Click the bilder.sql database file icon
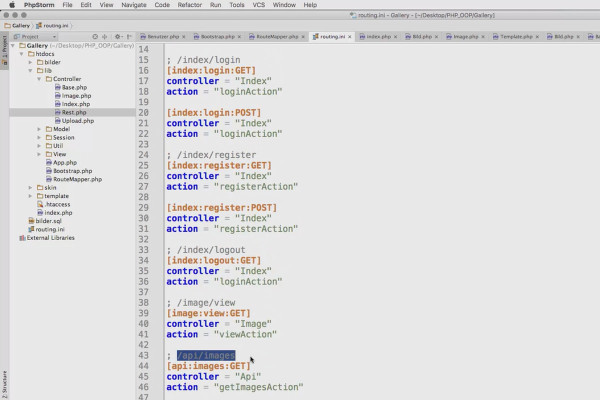 point(31,221)
